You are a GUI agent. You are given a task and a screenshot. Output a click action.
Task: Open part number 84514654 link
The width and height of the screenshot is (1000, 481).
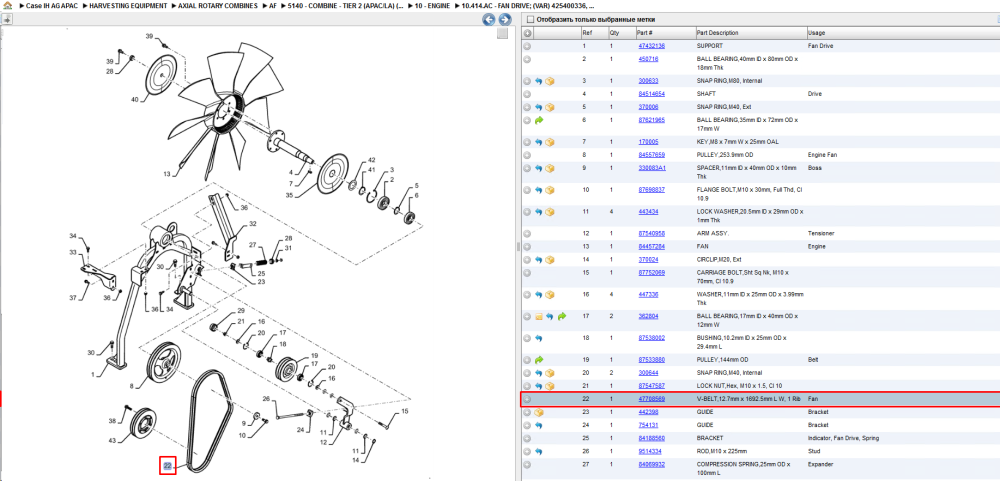click(652, 94)
